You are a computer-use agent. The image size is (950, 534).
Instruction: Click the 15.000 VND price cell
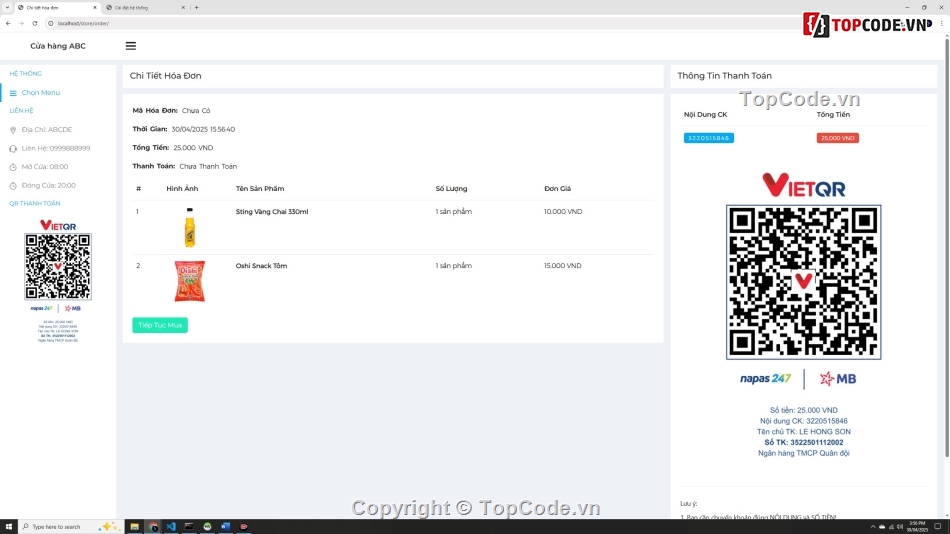563,265
